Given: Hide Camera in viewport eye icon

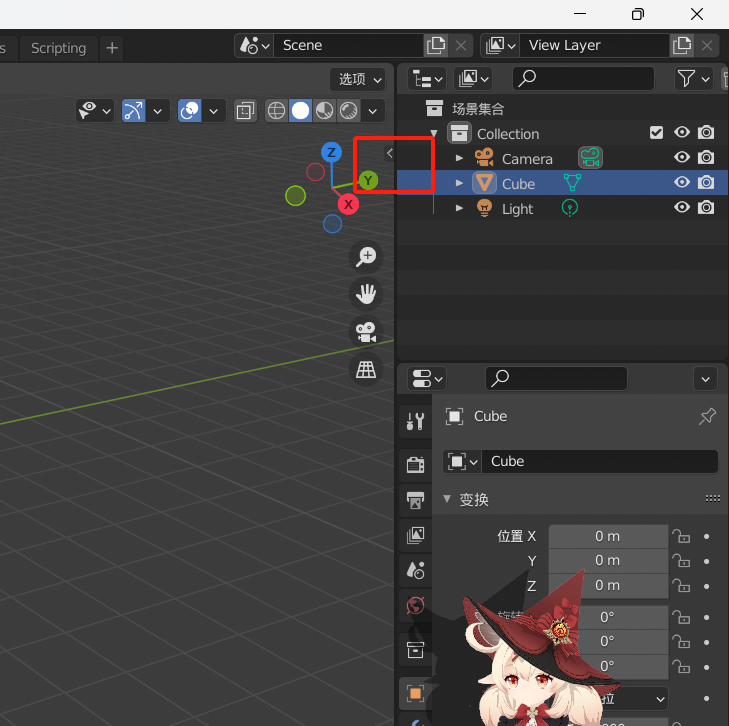Looking at the screenshot, I should click(682, 157).
